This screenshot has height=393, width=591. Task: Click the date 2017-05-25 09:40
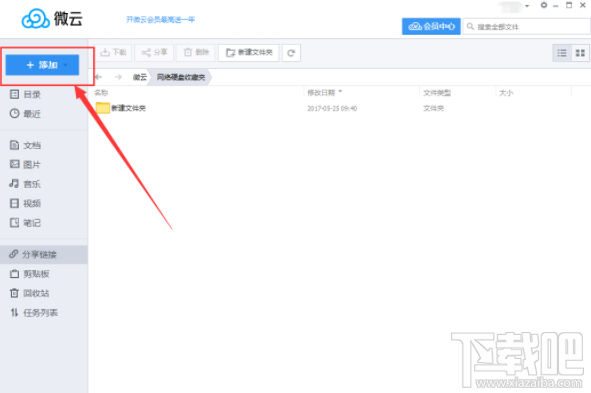[x=332, y=109]
